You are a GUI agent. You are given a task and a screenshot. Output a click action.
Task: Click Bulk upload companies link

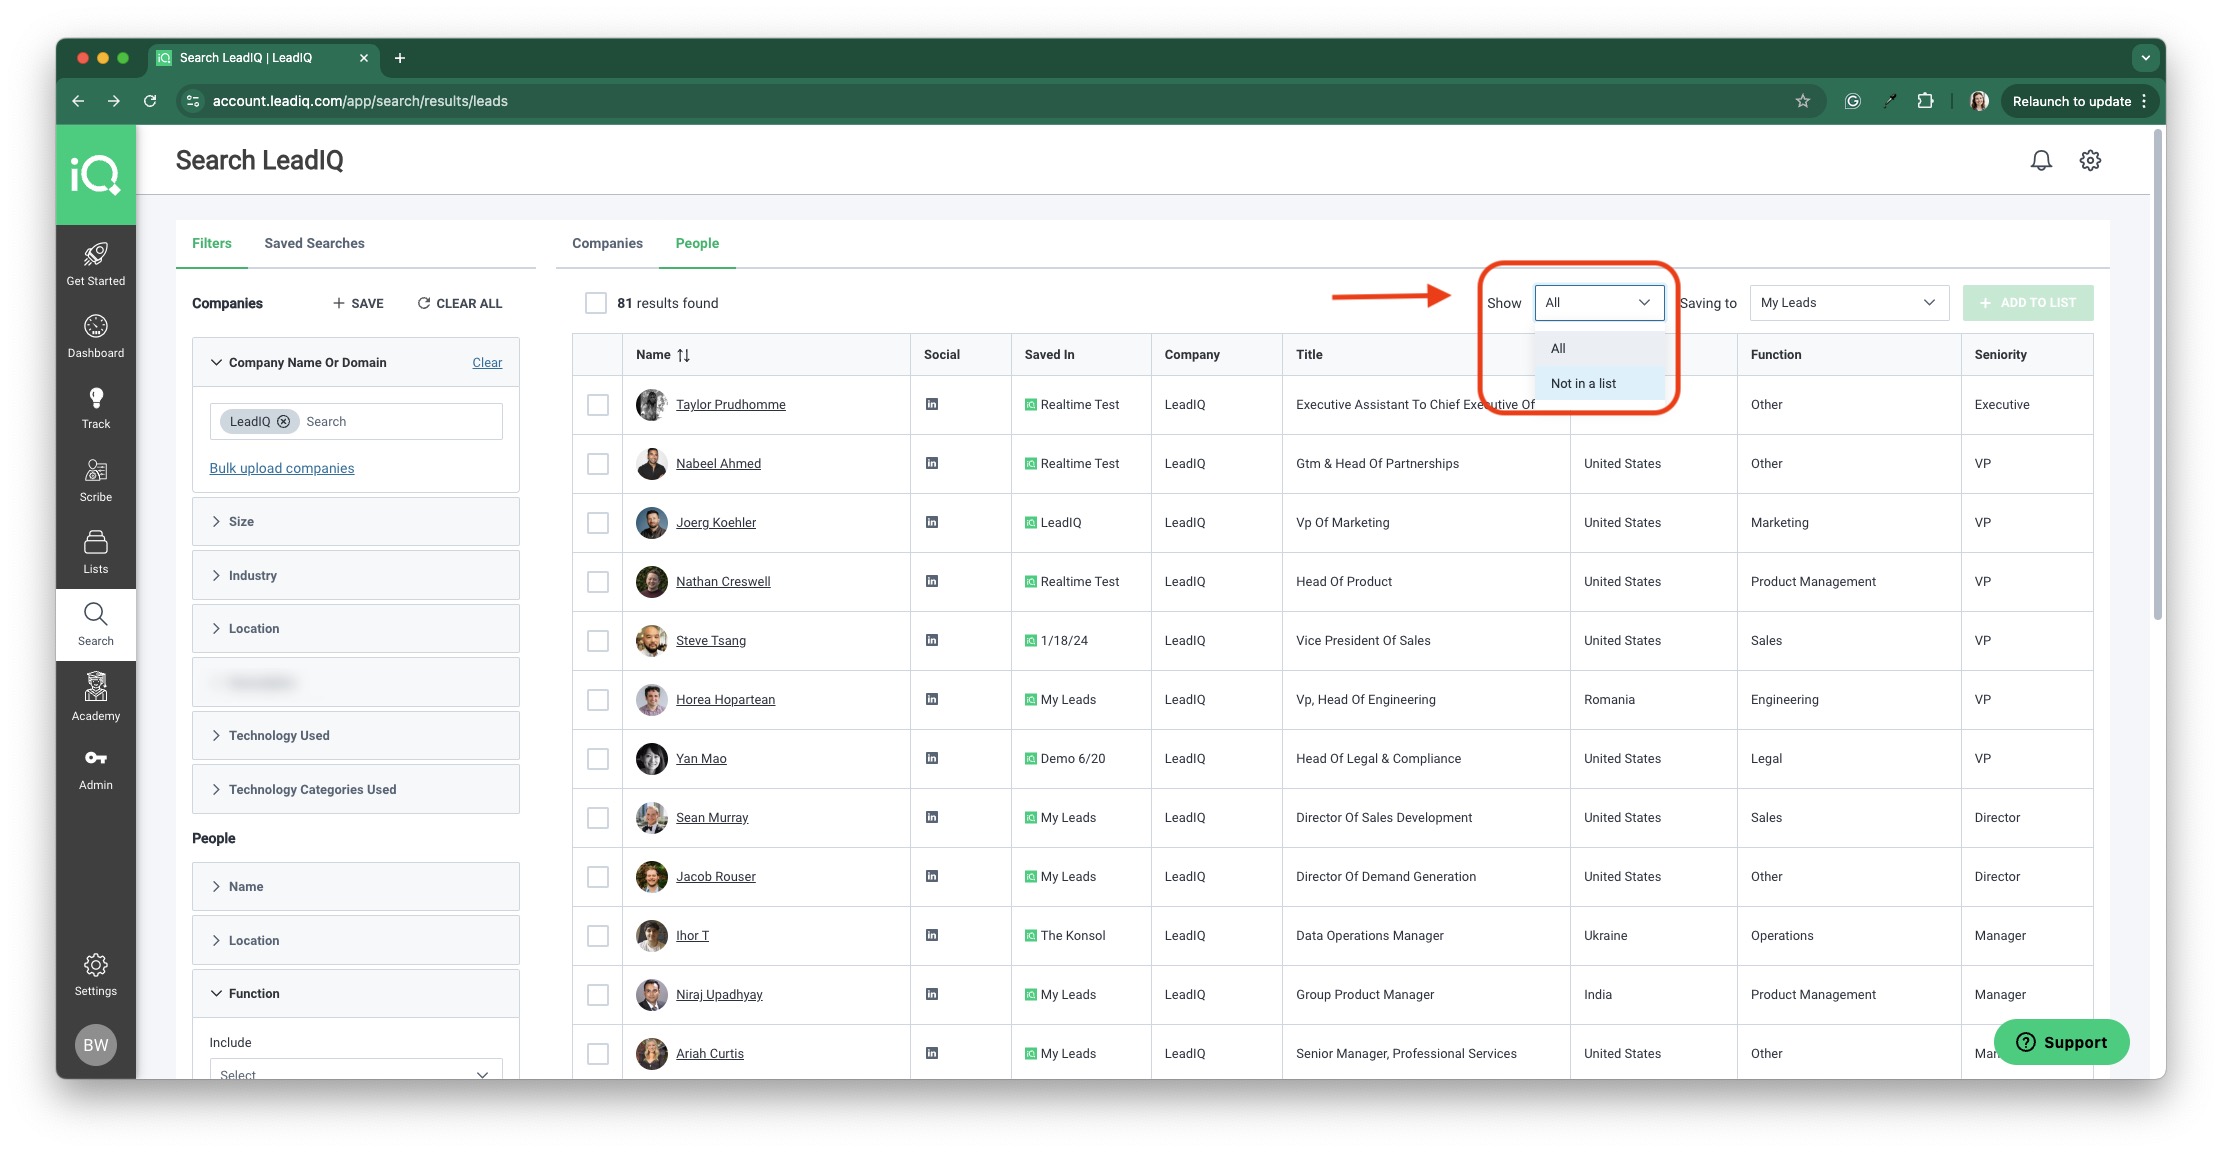[x=282, y=468]
